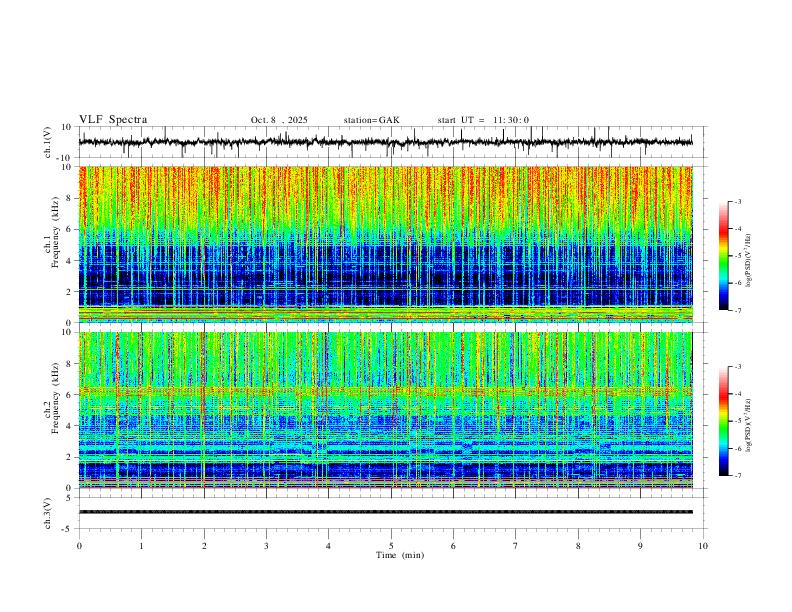Click the ch.1 spectrogram color bar
The image size is (792, 612).
(723, 256)
